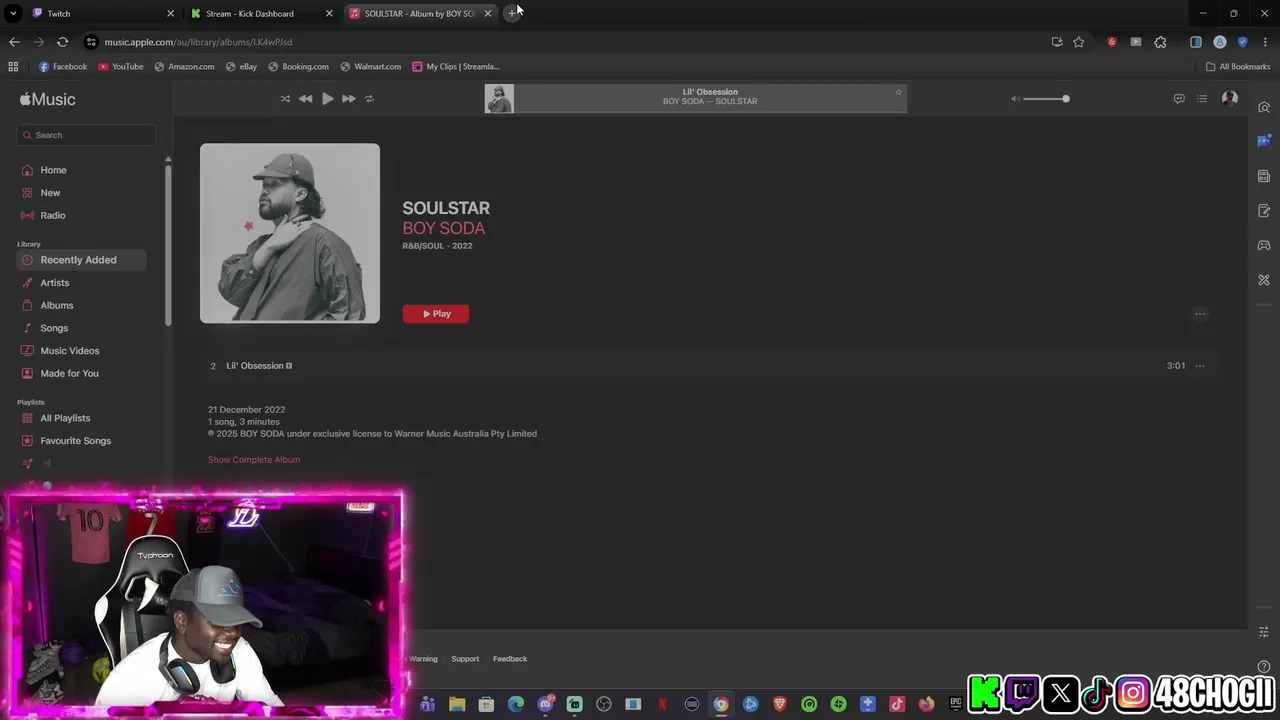Start playback with the player play icon
This screenshot has width=1280, height=720.
327,99
